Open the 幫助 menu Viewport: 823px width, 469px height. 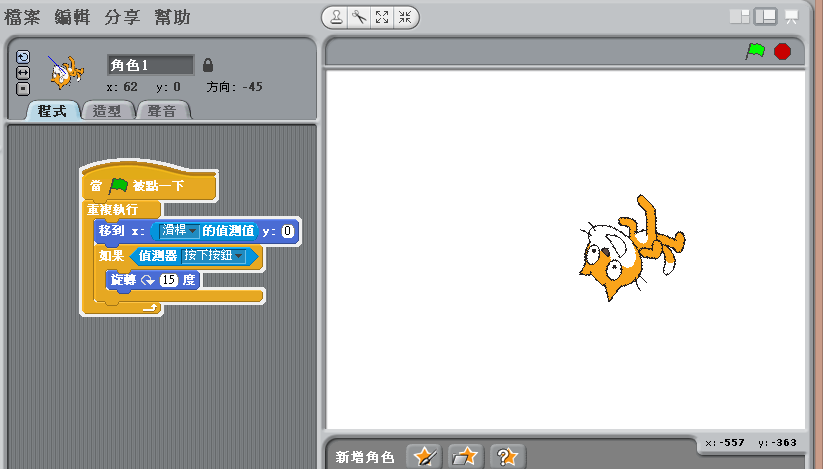(x=172, y=17)
